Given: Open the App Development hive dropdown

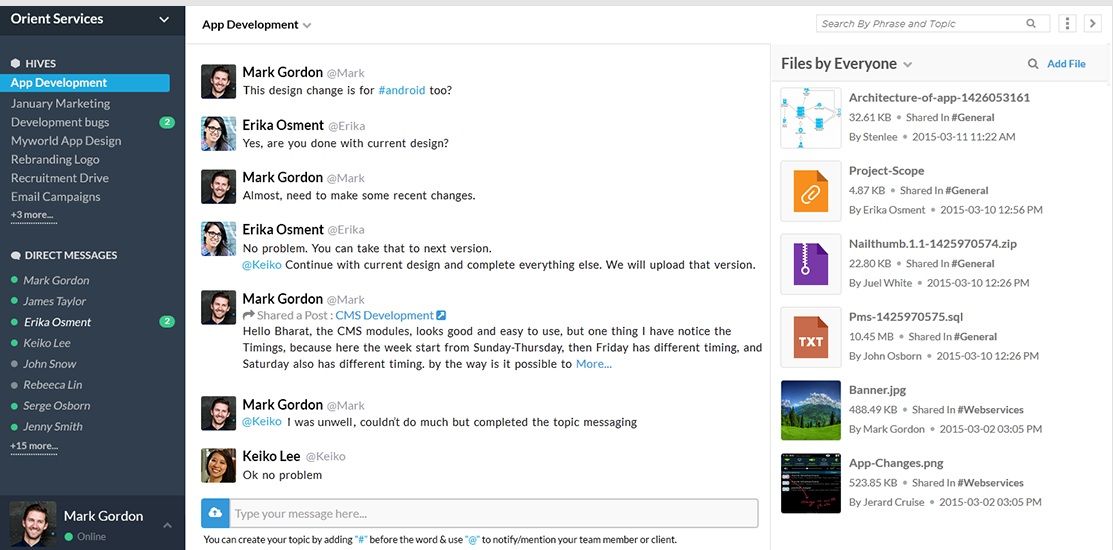Looking at the screenshot, I should point(307,26).
